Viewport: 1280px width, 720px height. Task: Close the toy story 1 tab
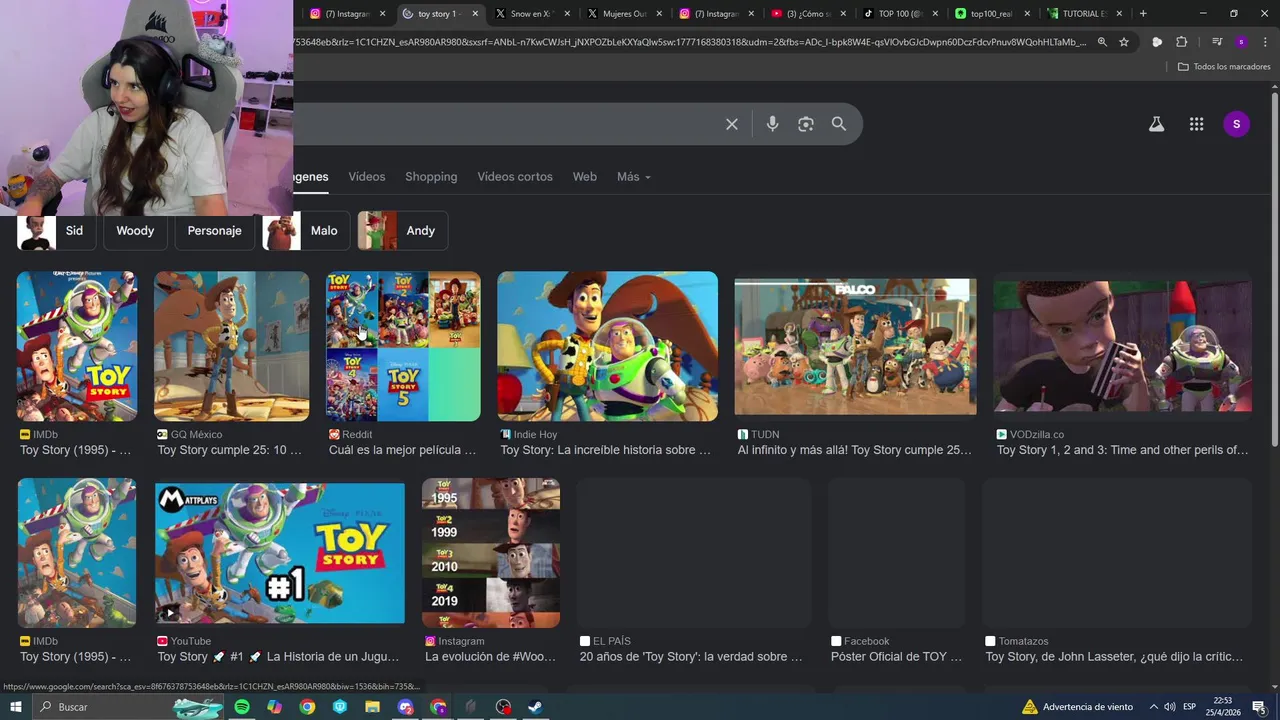point(475,14)
